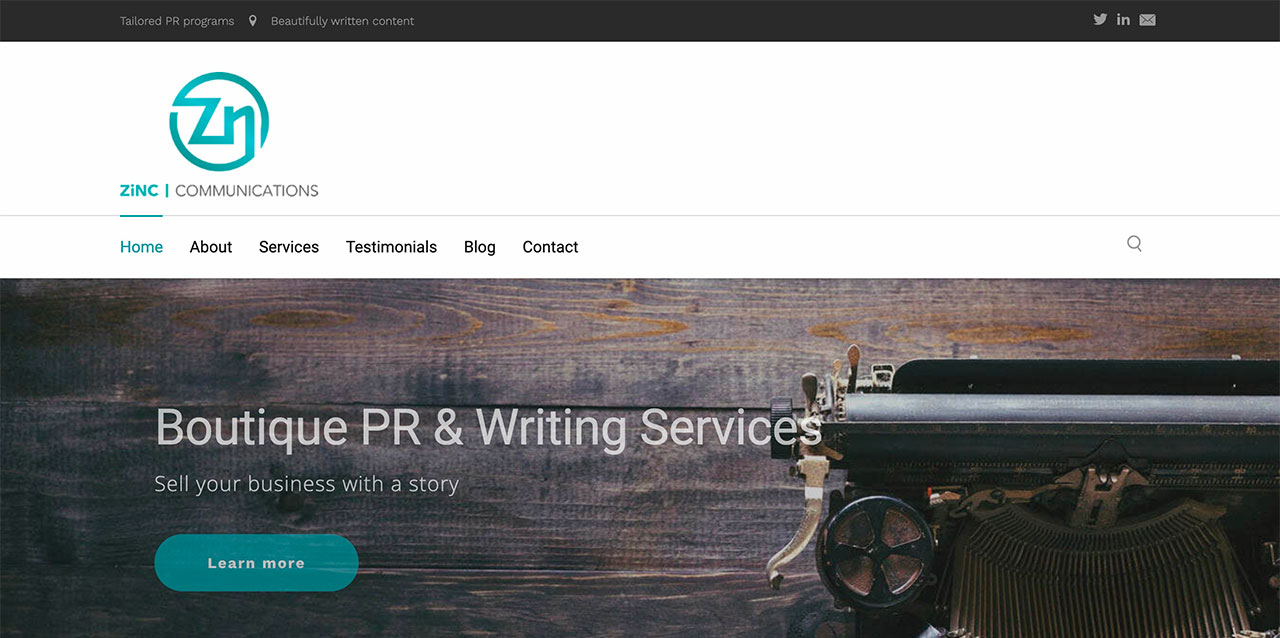Click the circular Zn logo

pyautogui.click(x=219, y=121)
